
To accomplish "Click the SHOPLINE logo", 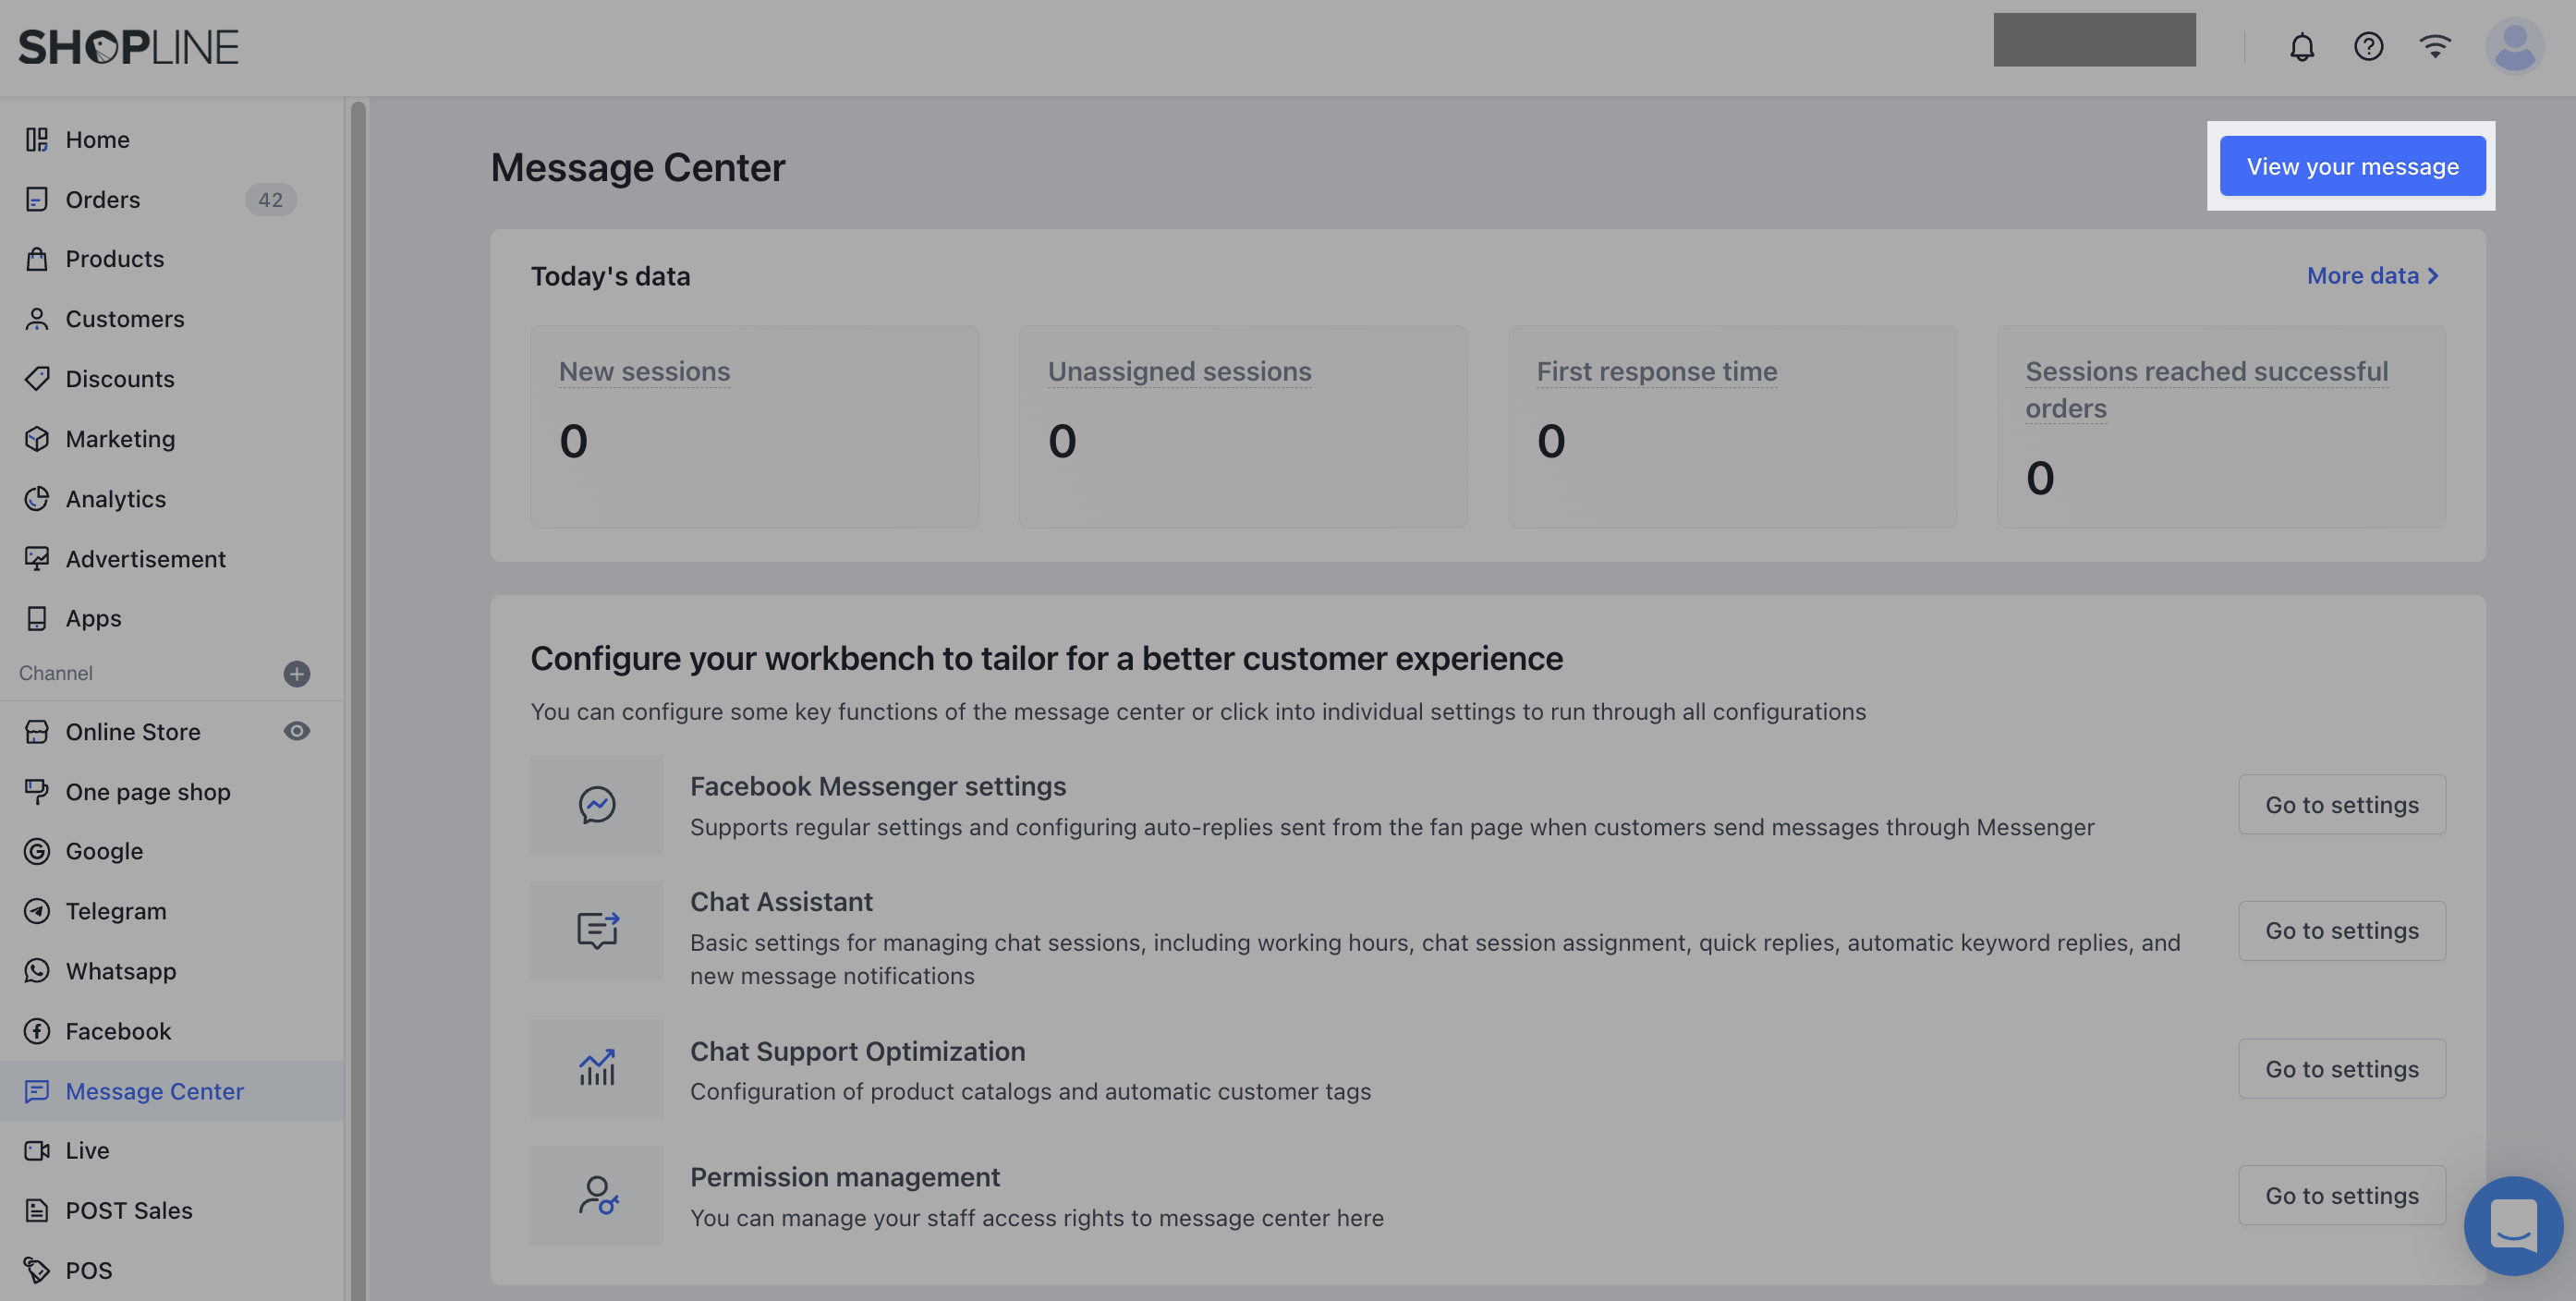I will point(128,45).
